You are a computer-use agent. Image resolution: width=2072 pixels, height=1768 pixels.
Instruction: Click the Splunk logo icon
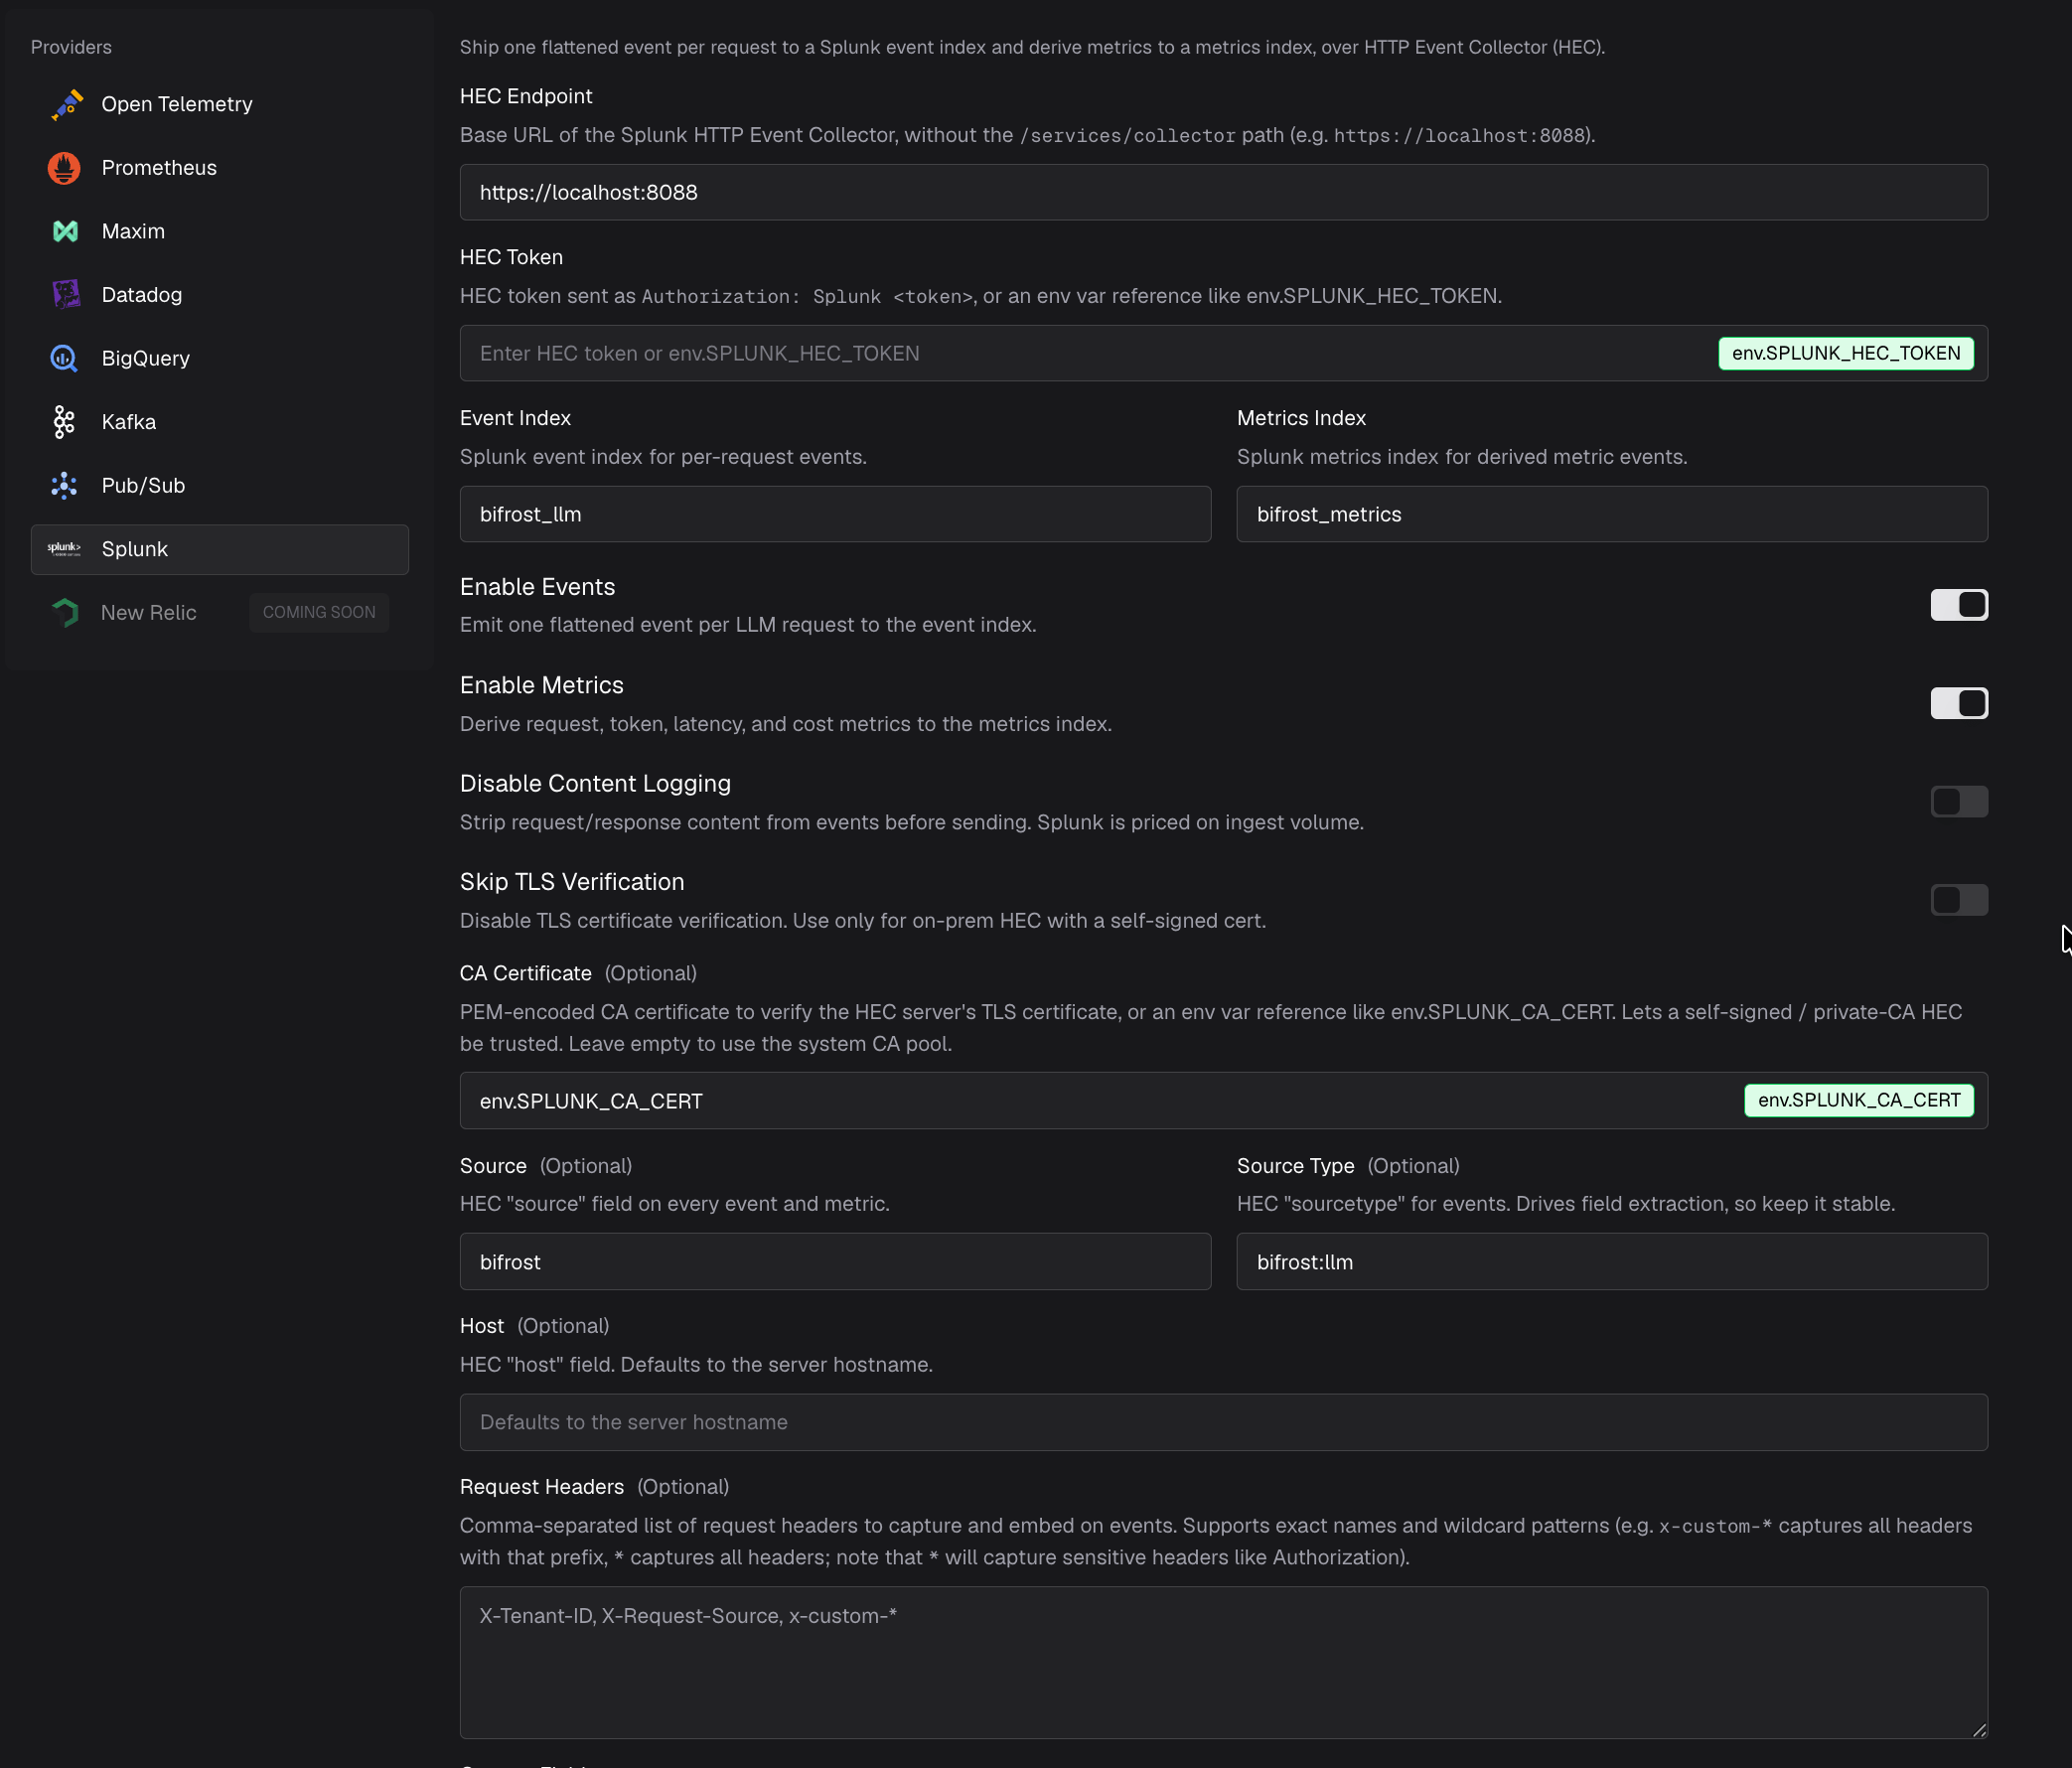(x=65, y=548)
